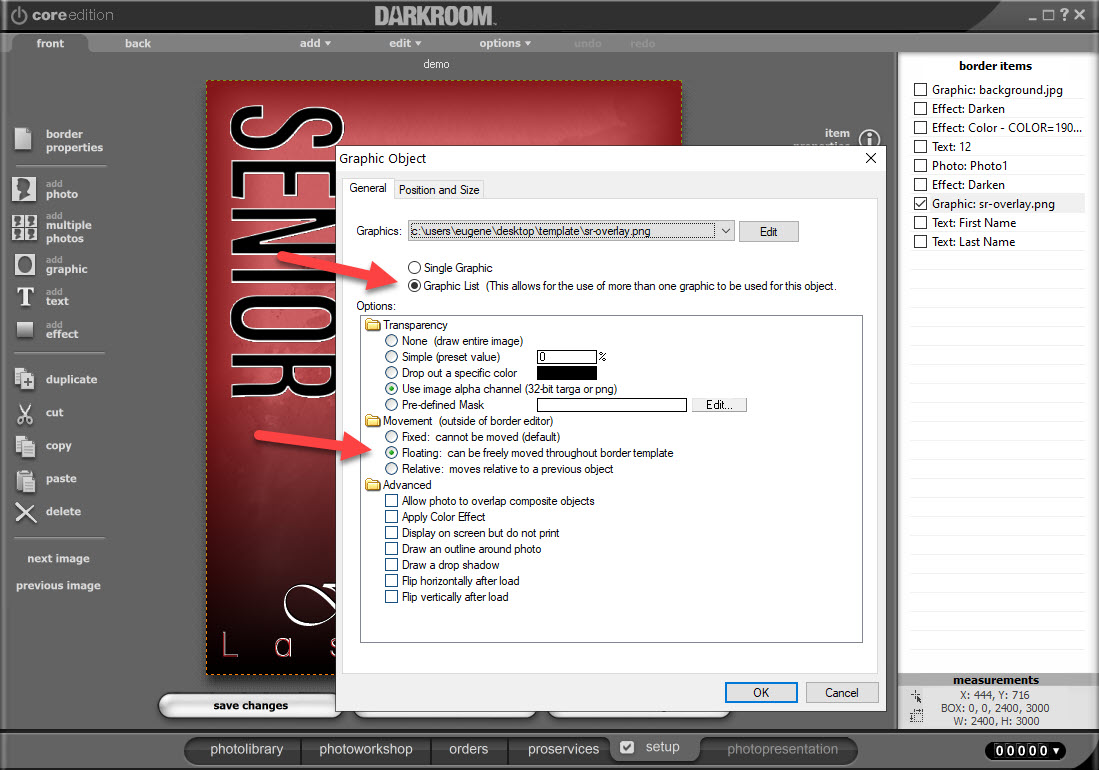Enable the Draw a drop shadow checkbox
This screenshot has height=770, width=1099.
[x=392, y=565]
